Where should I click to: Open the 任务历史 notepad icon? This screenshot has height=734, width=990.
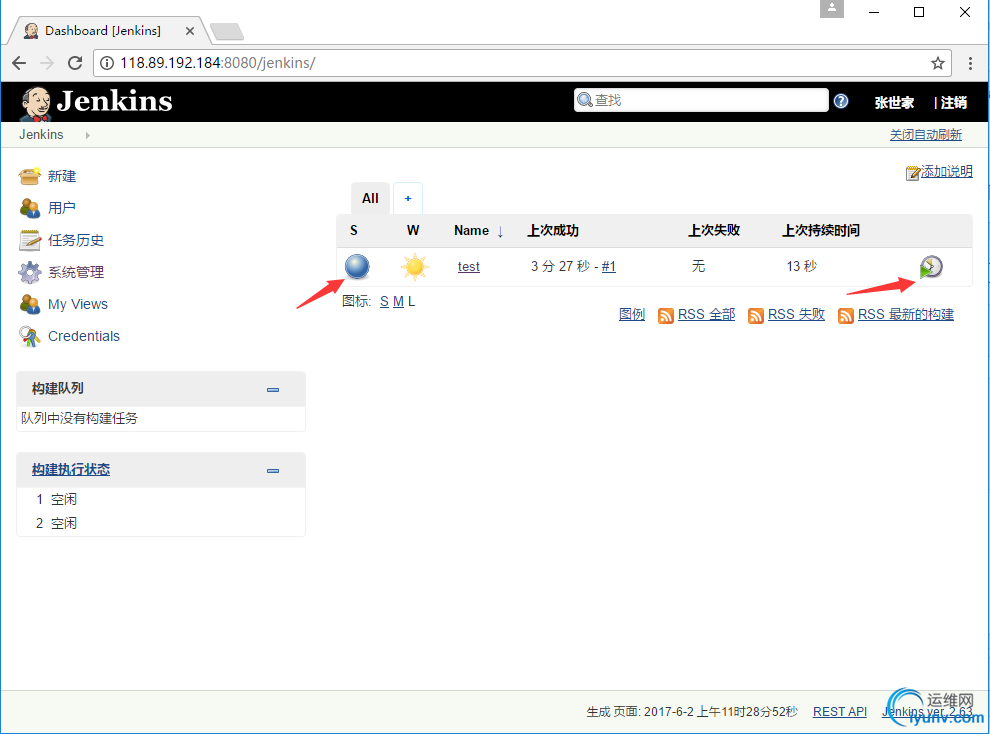click(30, 240)
